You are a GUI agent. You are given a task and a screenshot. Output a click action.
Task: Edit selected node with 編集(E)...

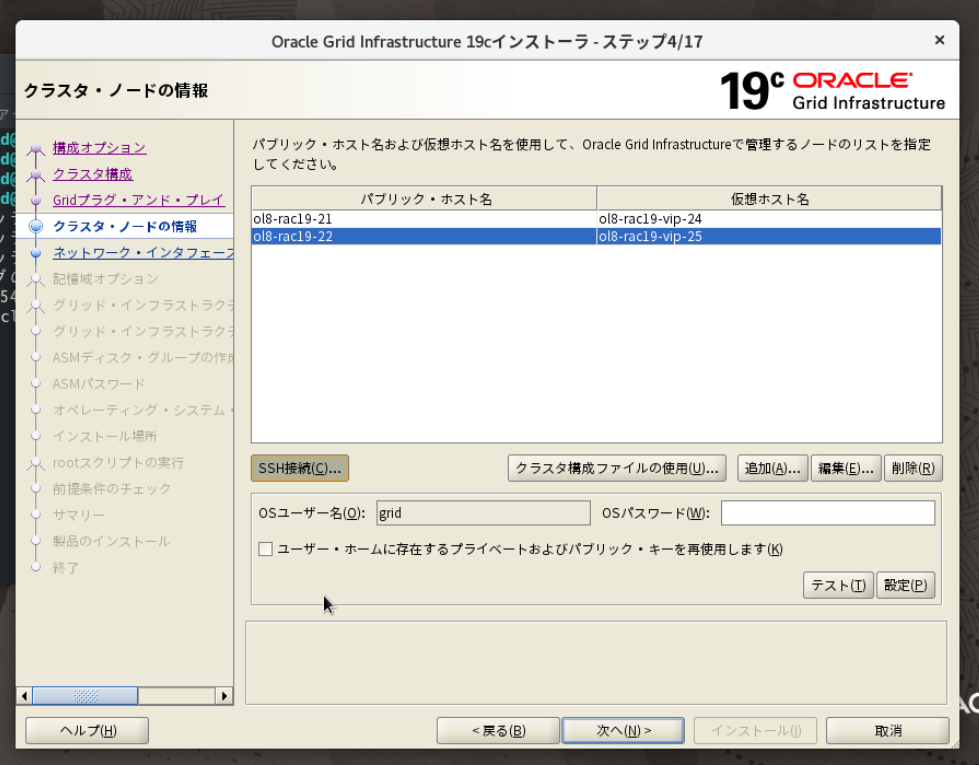(846, 468)
